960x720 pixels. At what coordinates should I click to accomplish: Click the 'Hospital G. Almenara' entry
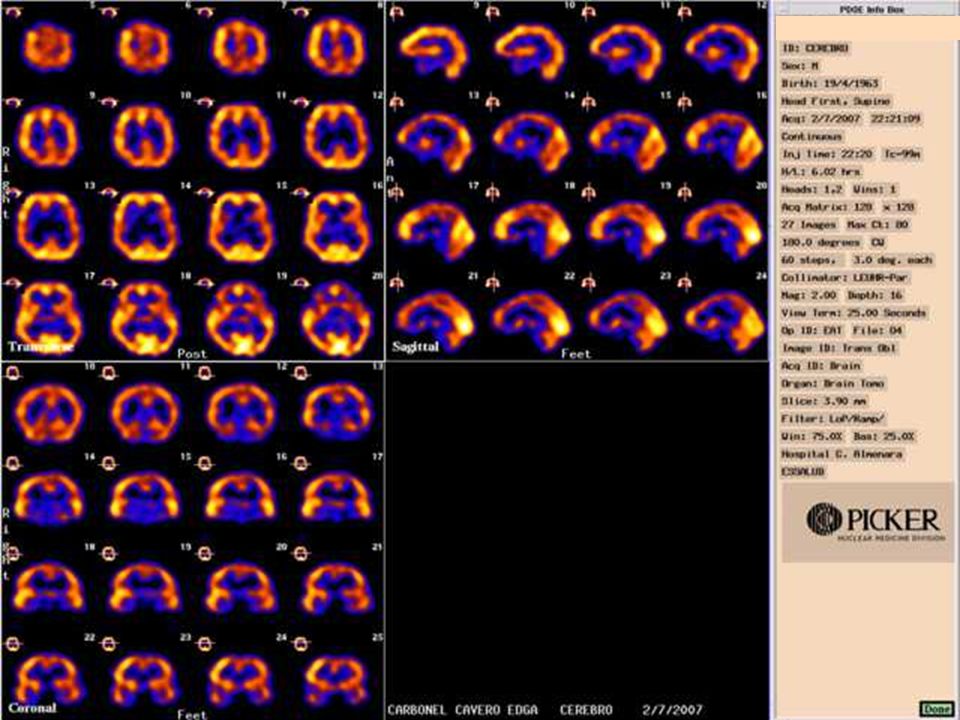tap(842, 454)
